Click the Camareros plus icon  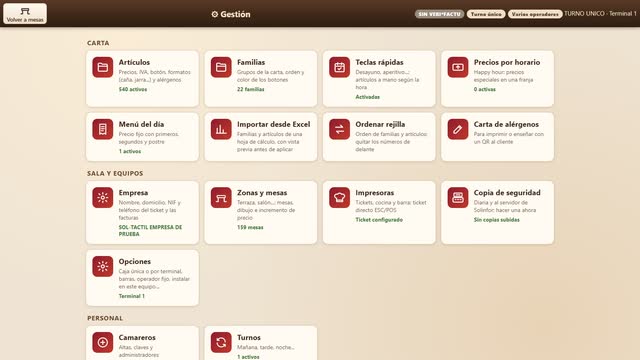pos(102,342)
